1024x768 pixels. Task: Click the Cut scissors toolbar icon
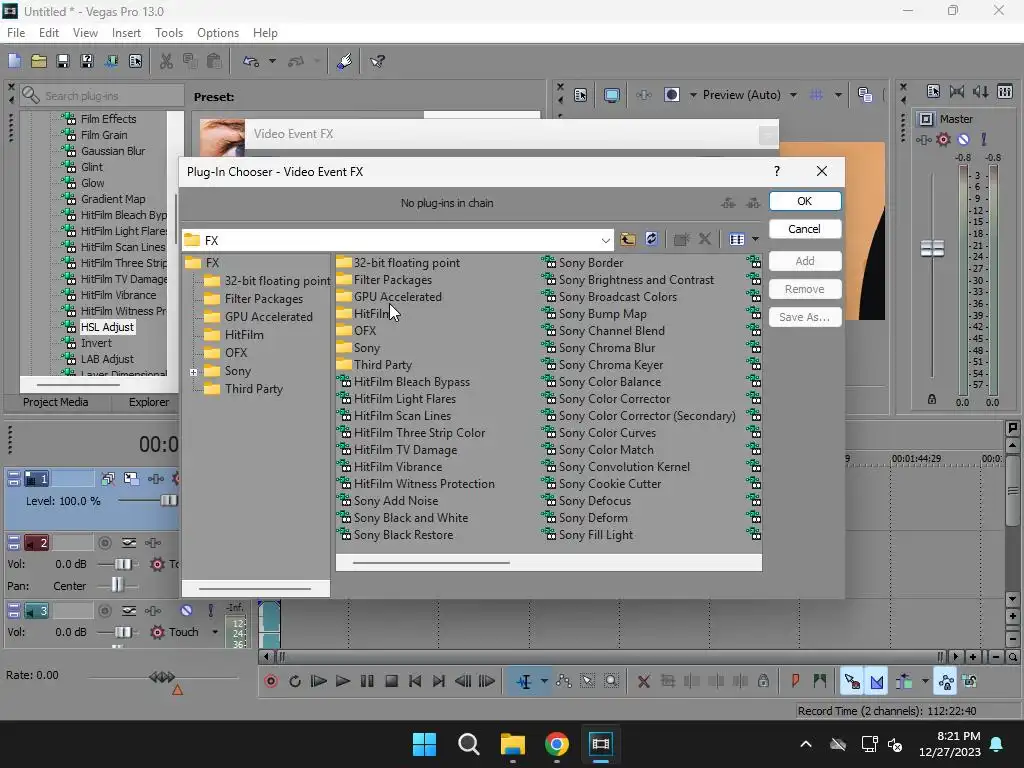click(167, 61)
